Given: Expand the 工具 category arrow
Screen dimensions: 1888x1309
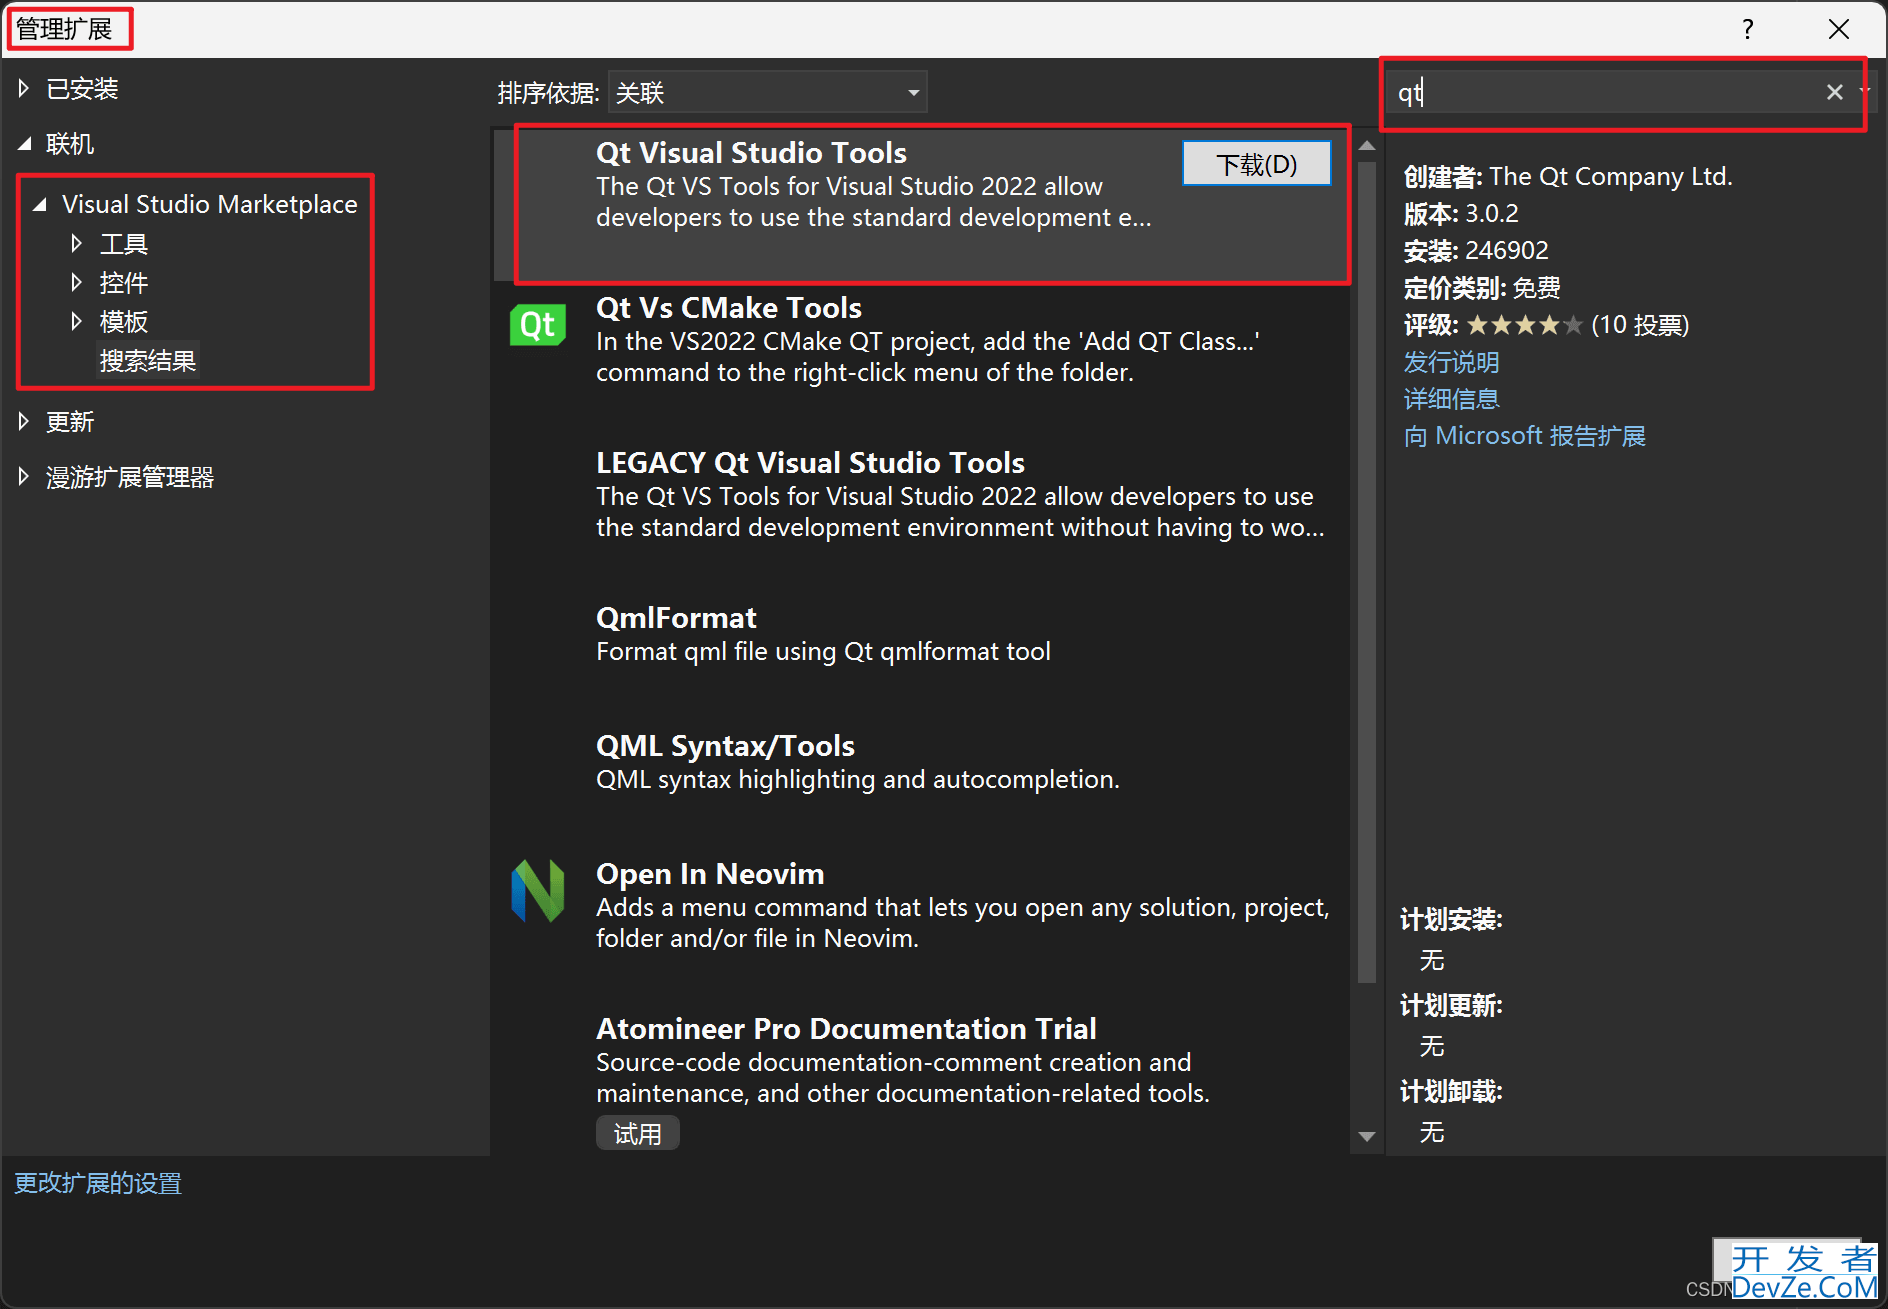Looking at the screenshot, I should [x=76, y=243].
